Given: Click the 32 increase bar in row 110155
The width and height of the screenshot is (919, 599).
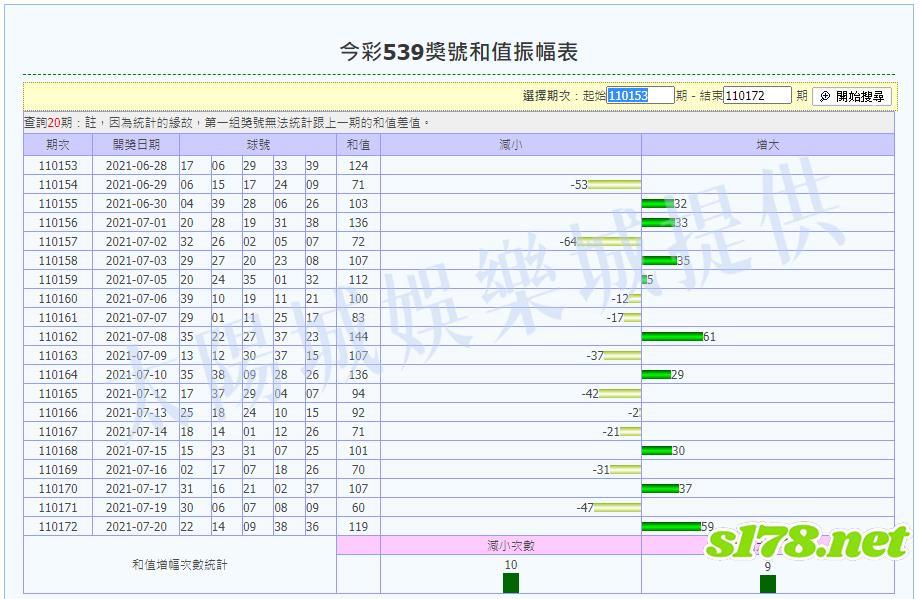Looking at the screenshot, I should 658,204.
